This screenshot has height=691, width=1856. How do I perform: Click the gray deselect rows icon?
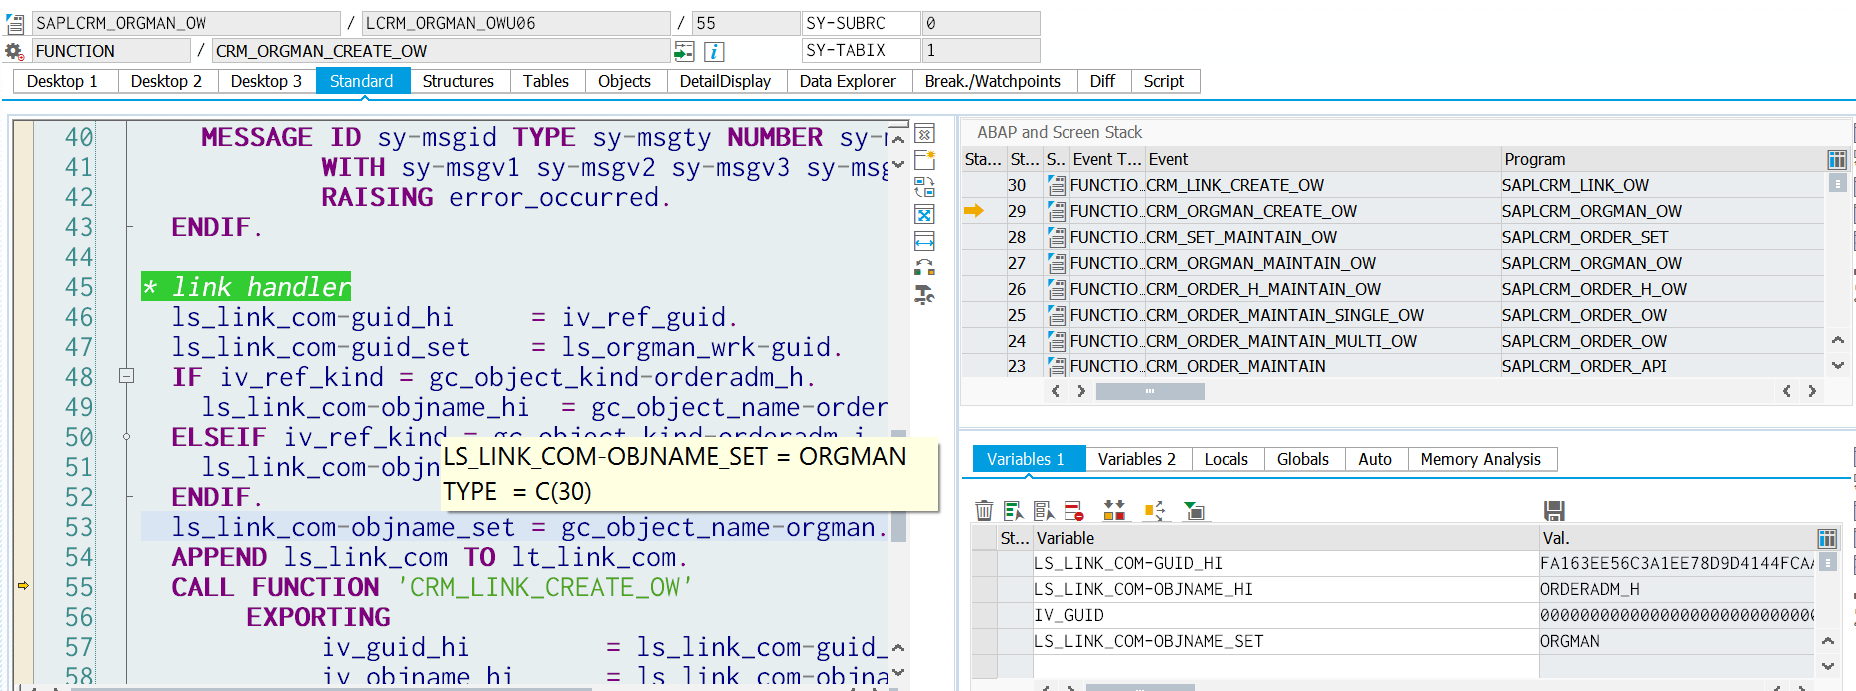pos(1044,511)
